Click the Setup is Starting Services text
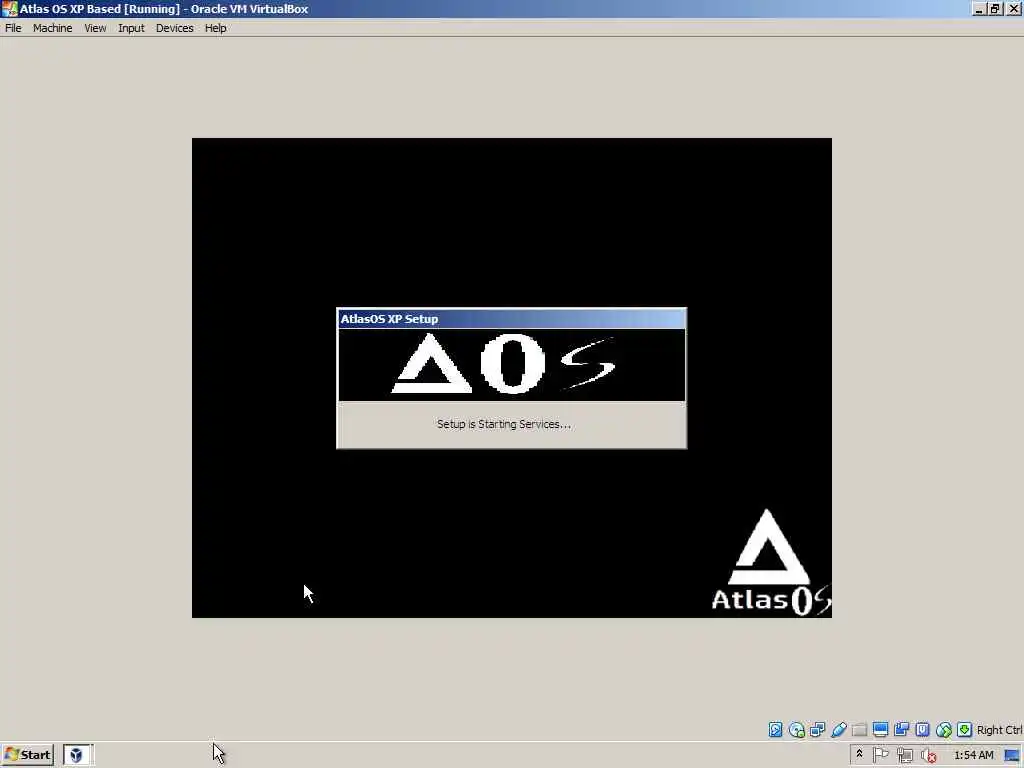 (504, 424)
